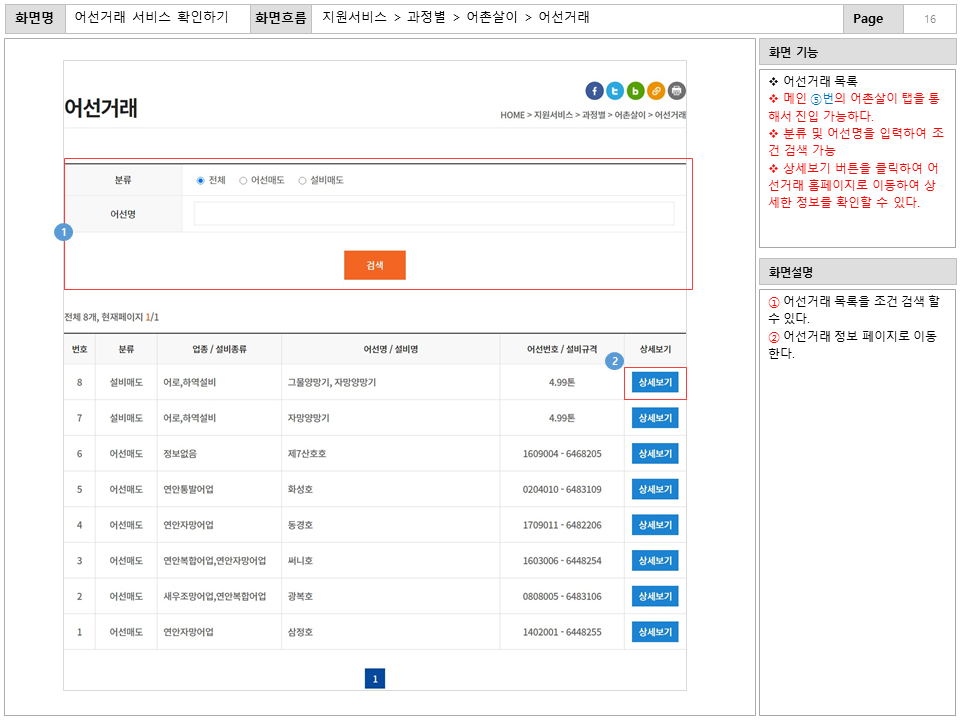Open 지원서비스 from the breadcrumb
This screenshot has height=720, width=960.
pyautogui.click(x=551, y=115)
